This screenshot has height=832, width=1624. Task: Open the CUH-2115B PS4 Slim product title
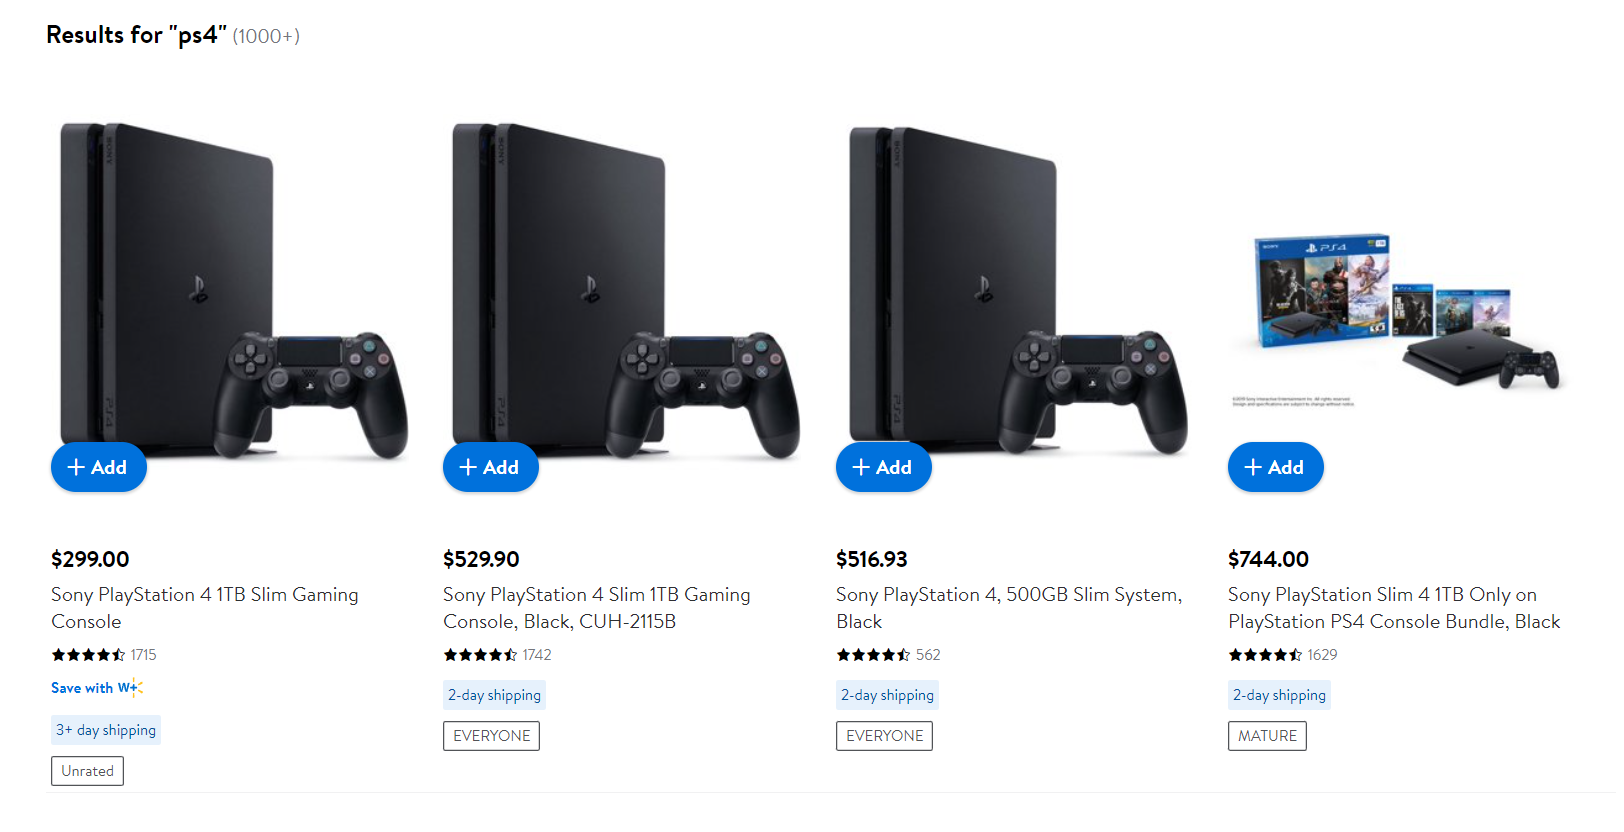tap(596, 608)
